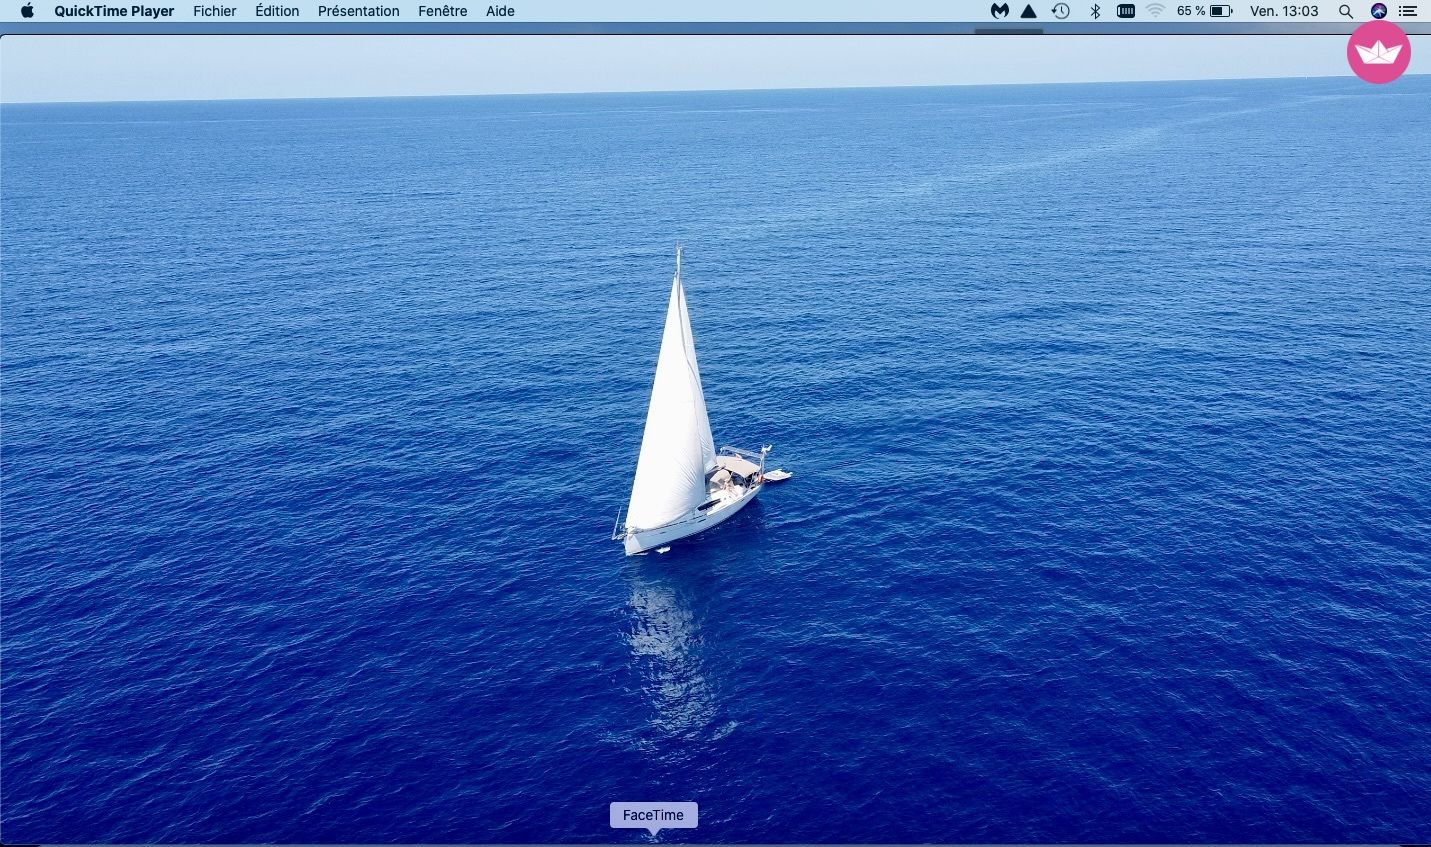Open the QuickTime Player application menu

pyautogui.click(x=113, y=11)
